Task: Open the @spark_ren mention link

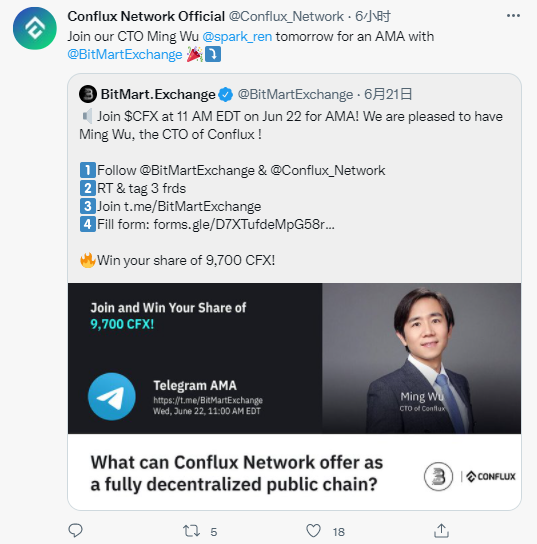Action: point(237,36)
